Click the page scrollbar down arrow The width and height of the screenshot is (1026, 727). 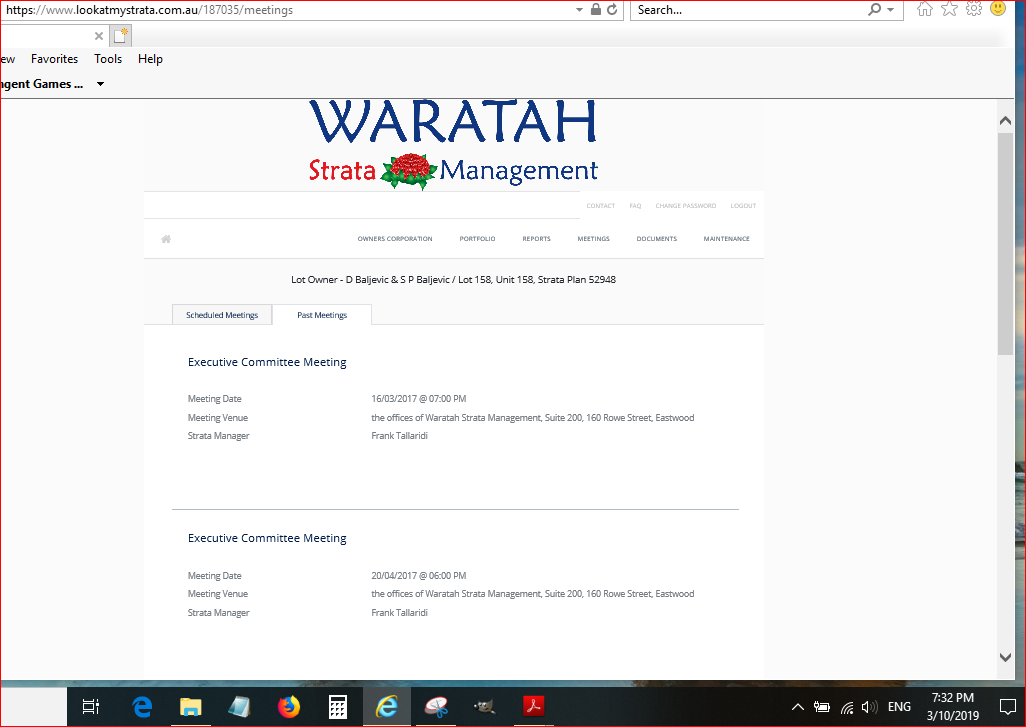tap(1005, 658)
